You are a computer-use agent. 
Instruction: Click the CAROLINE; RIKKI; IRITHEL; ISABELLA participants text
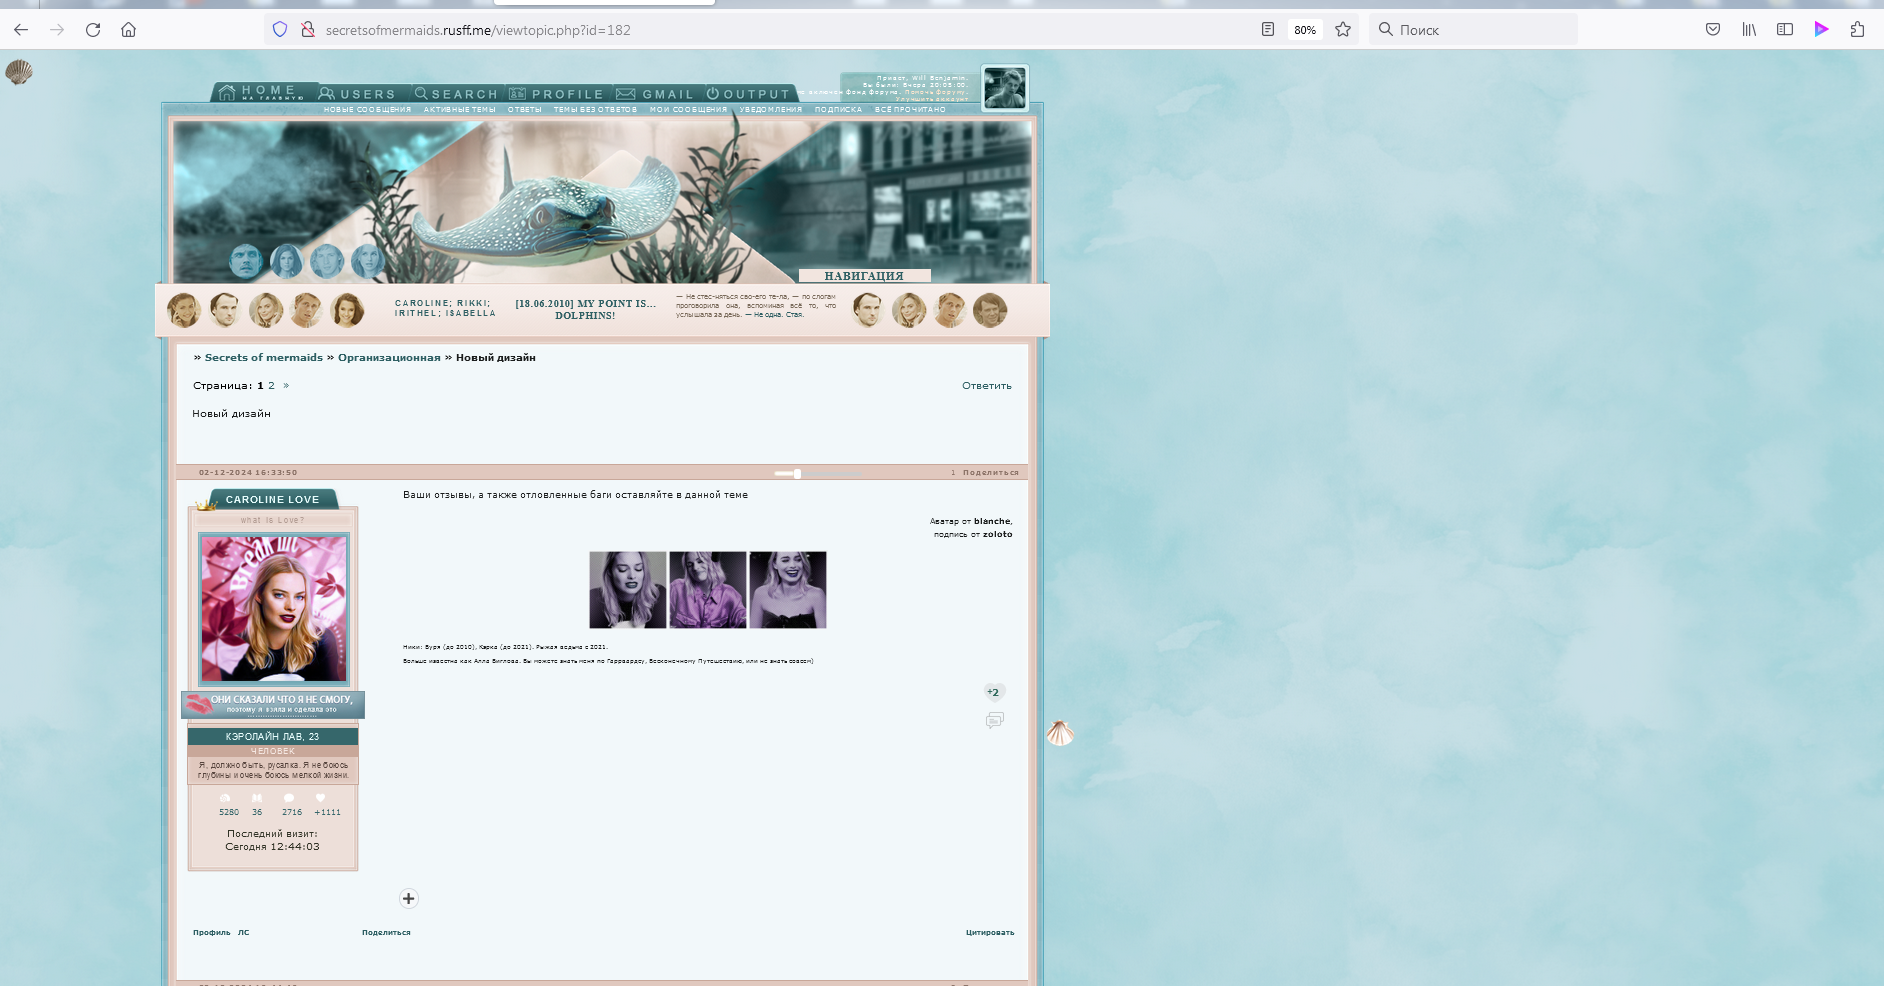point(445,308)
